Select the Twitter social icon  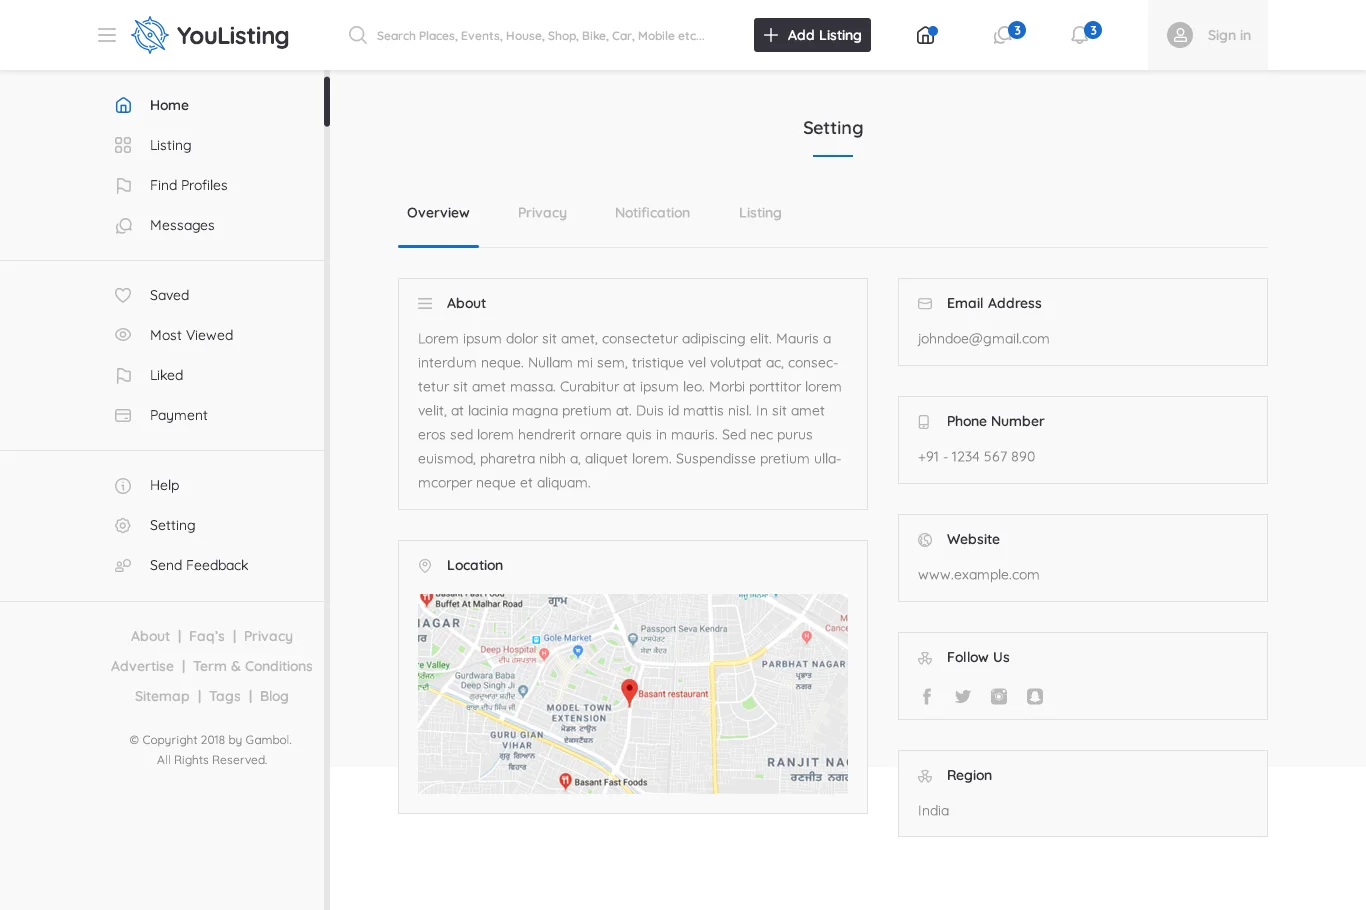(962, 696)
